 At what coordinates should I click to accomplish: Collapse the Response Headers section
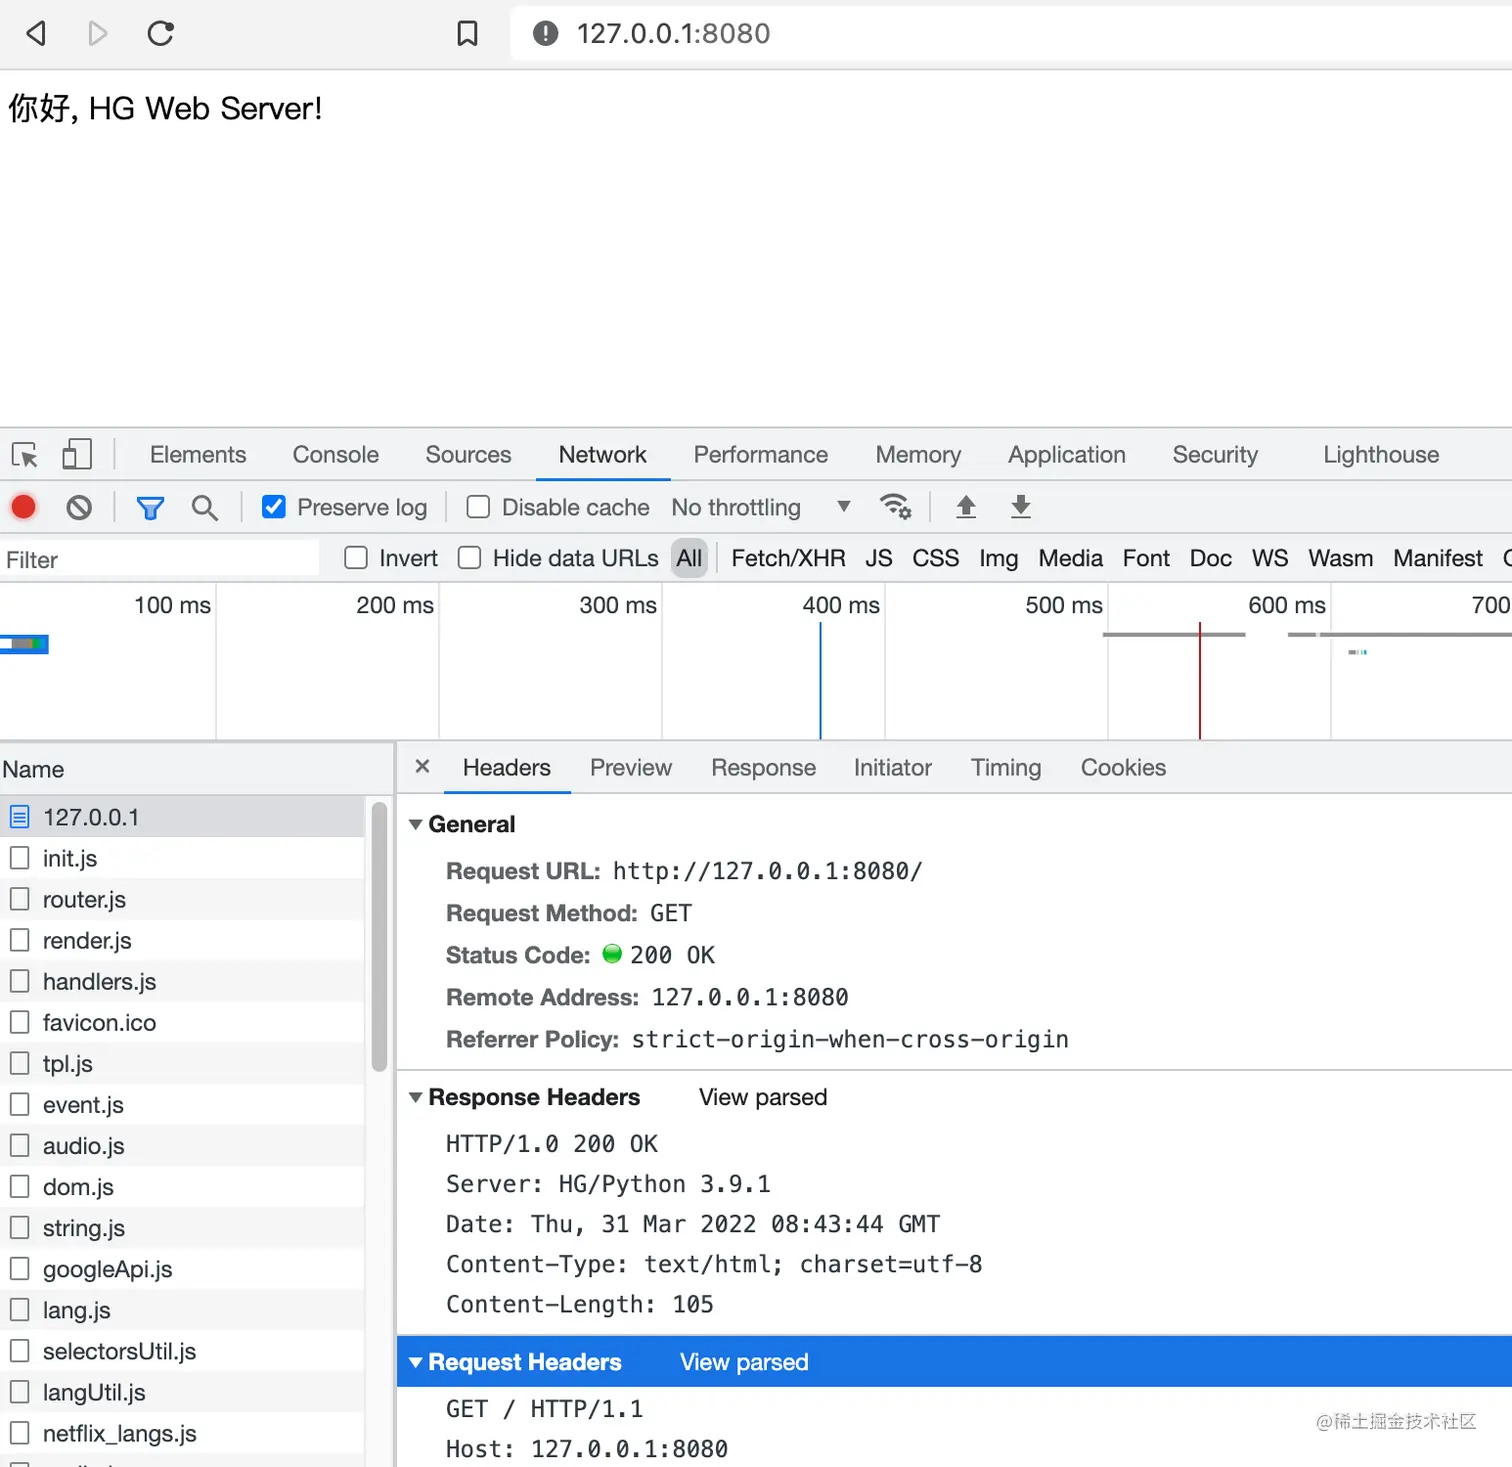pos(415,1097)
